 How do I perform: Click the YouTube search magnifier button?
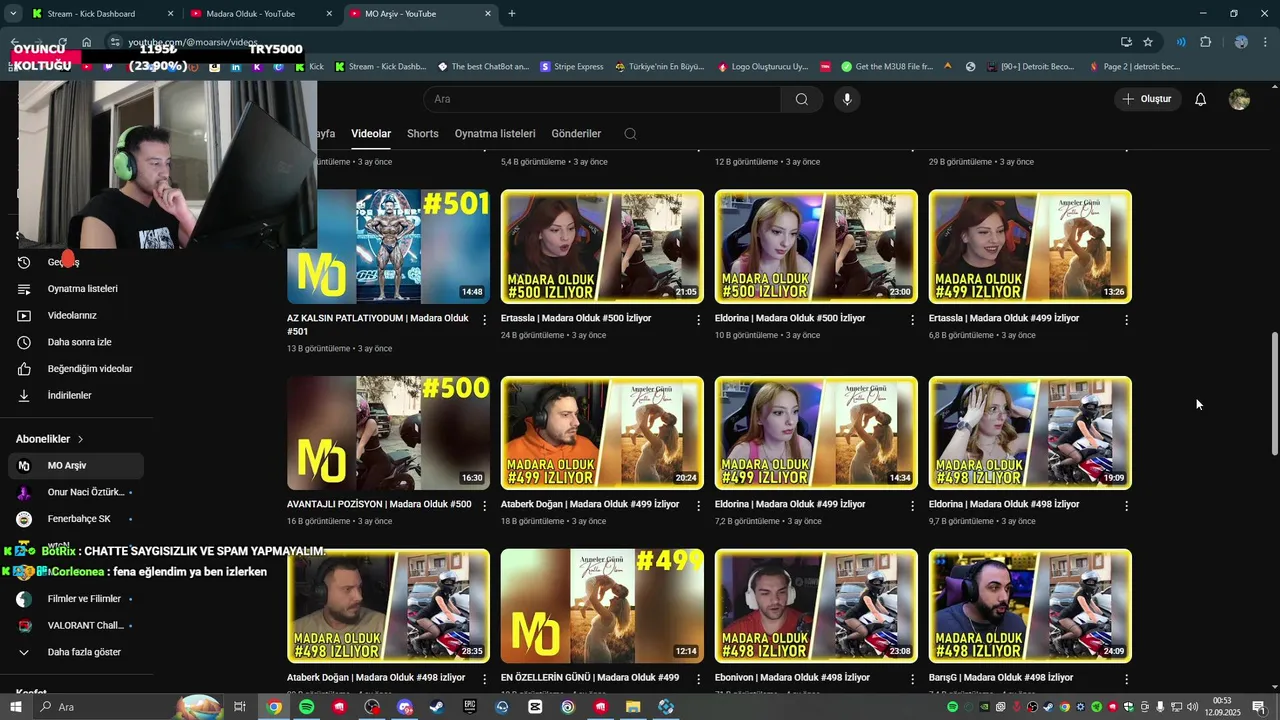point(801,99)
